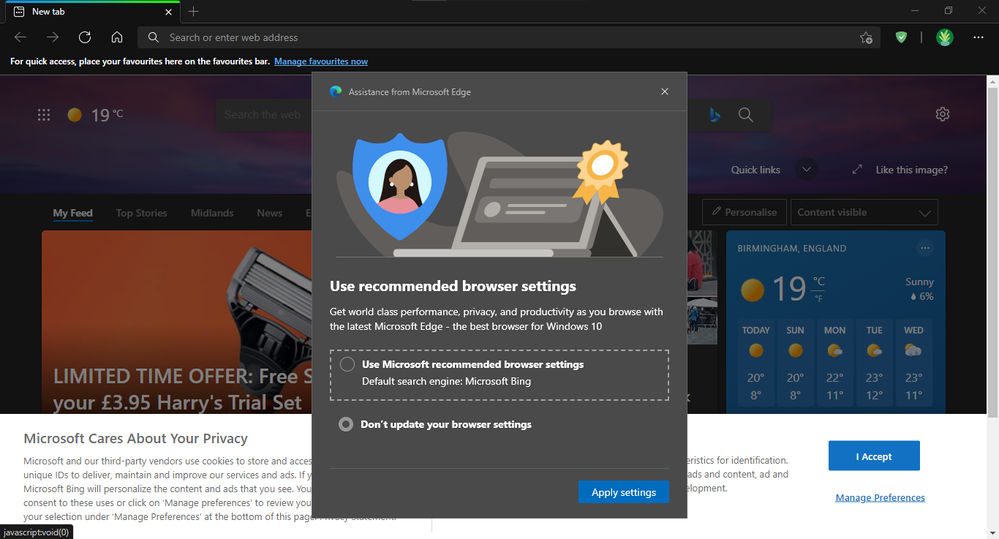The image size is (999, 539).
Task: Click the page vertical scrollbar
Action: [x=993, y=252]
